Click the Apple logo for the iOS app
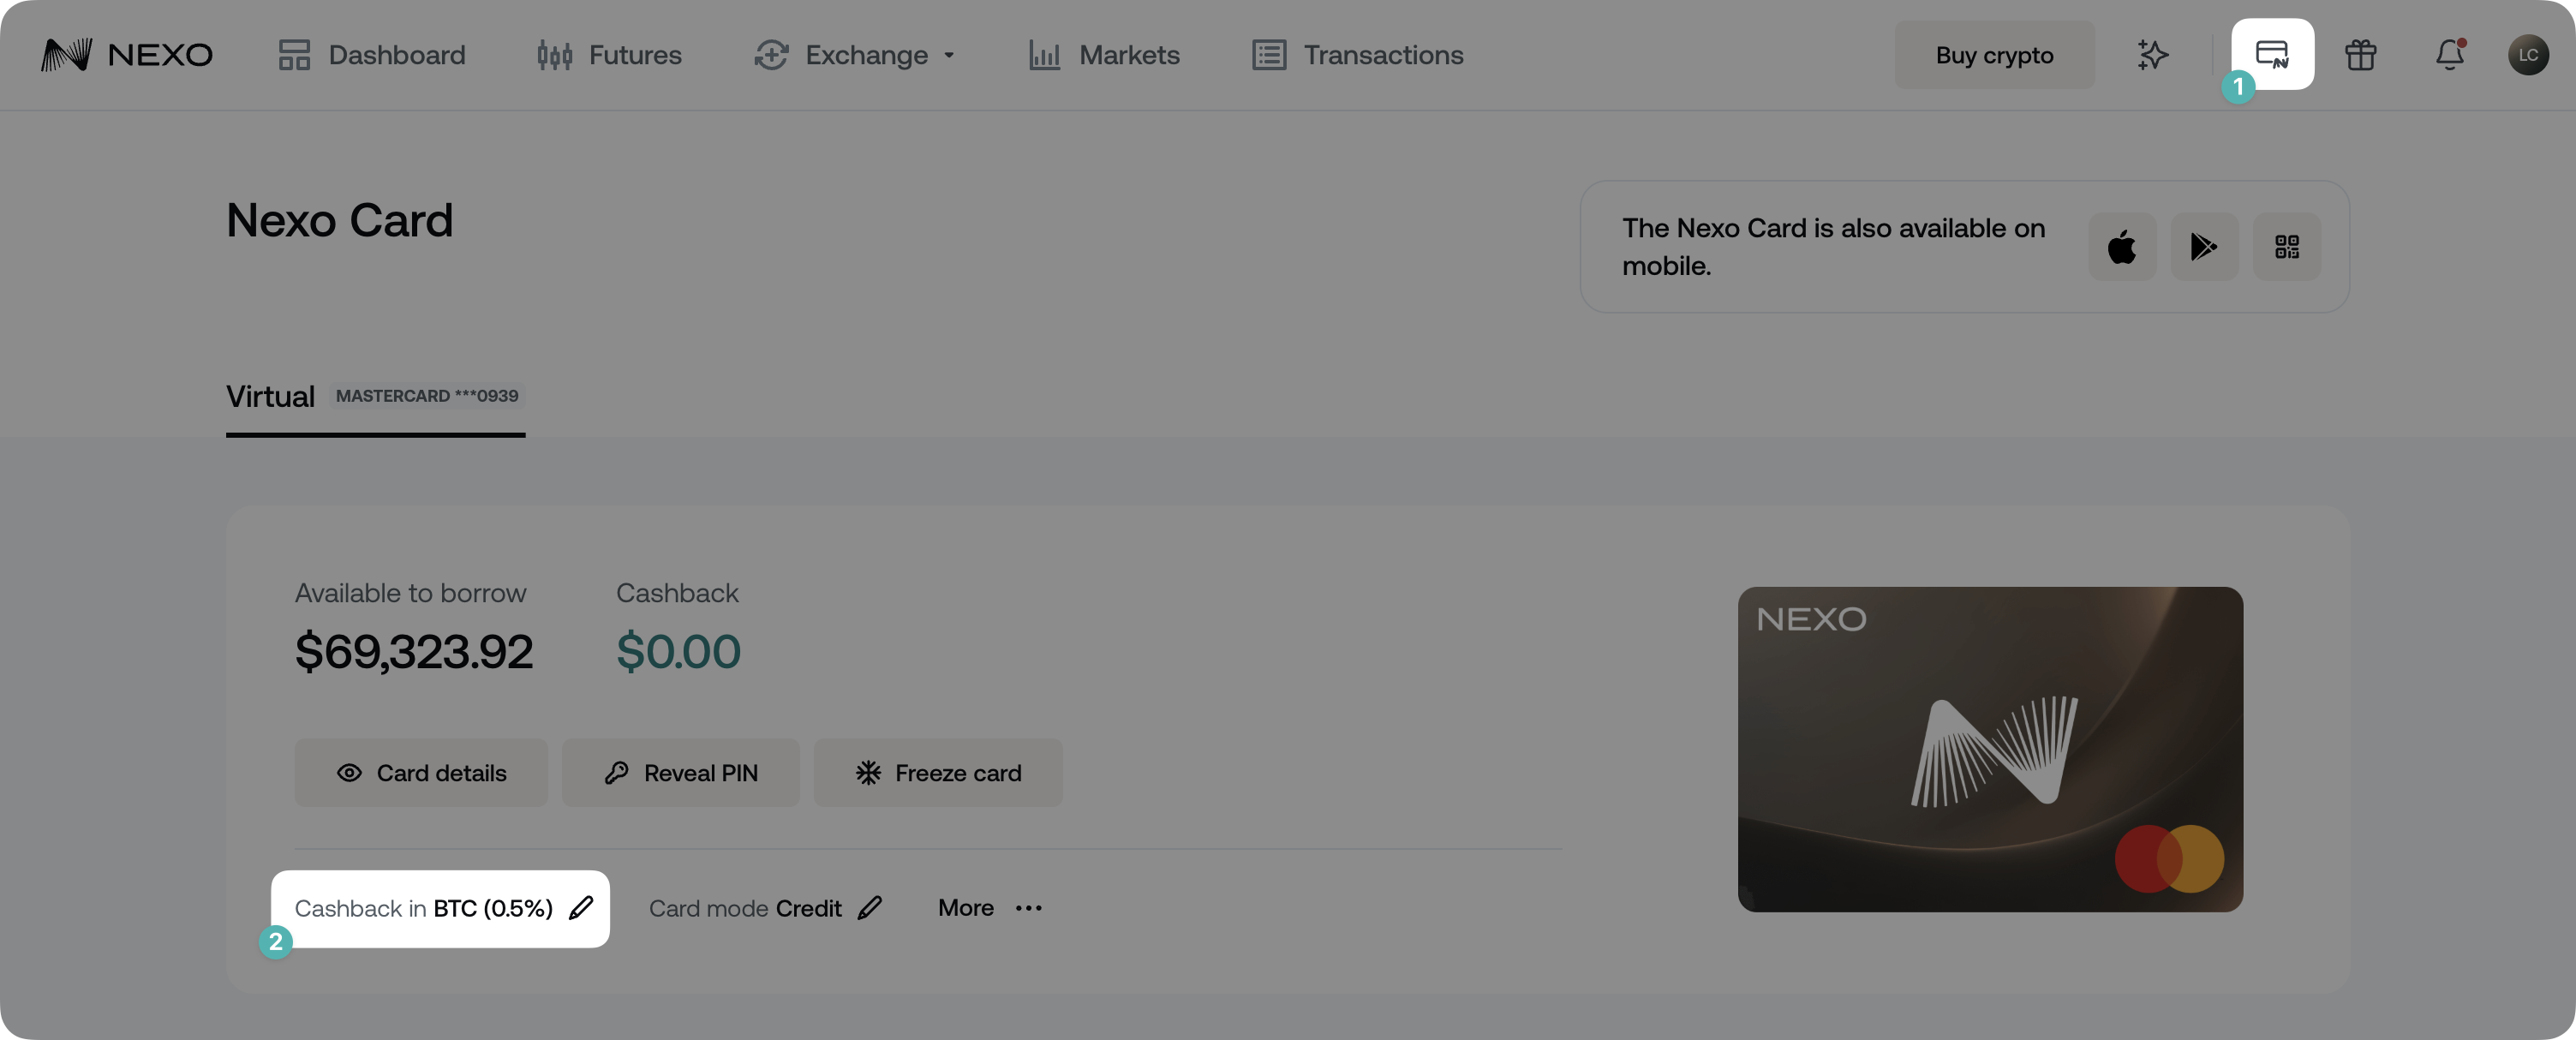Image resolution: width=2576 pixels, height=1040 pixels. pos(2122,247)
